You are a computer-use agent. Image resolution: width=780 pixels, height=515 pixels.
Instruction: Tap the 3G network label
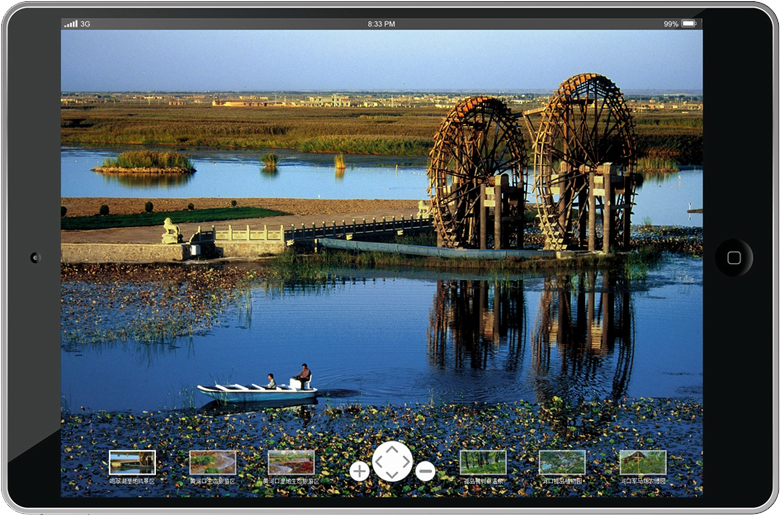point(85,23)
